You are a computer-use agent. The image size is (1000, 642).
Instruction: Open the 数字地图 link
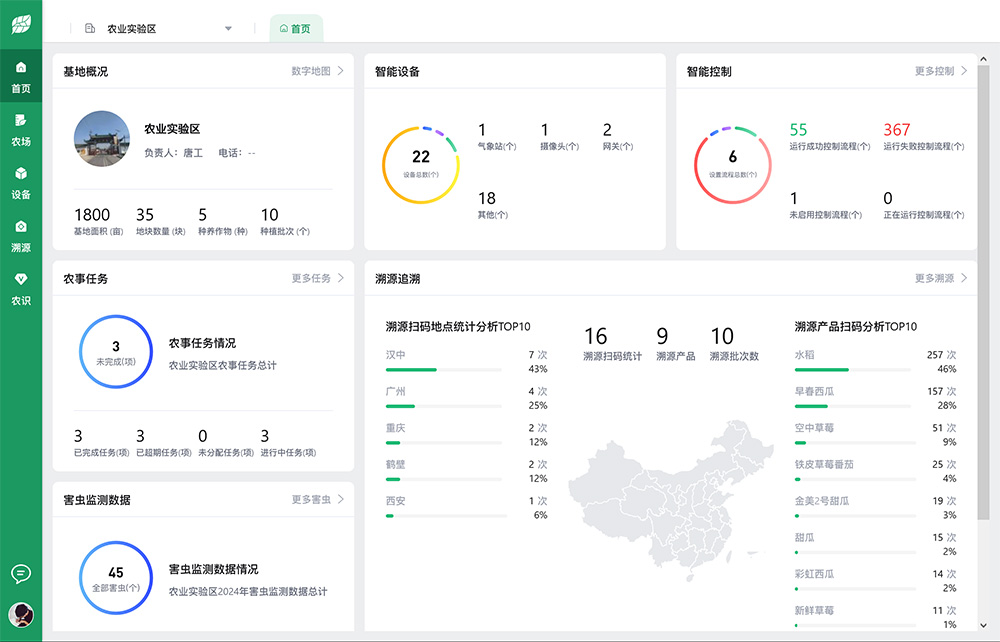[317, 71]
